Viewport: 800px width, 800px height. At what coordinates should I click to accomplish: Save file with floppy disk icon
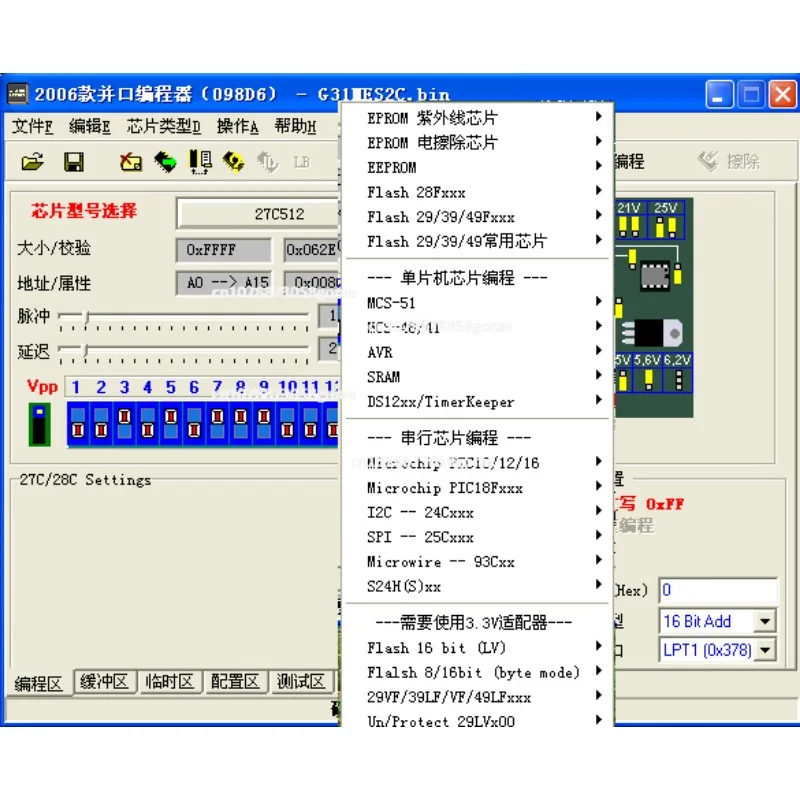(74, 162)
